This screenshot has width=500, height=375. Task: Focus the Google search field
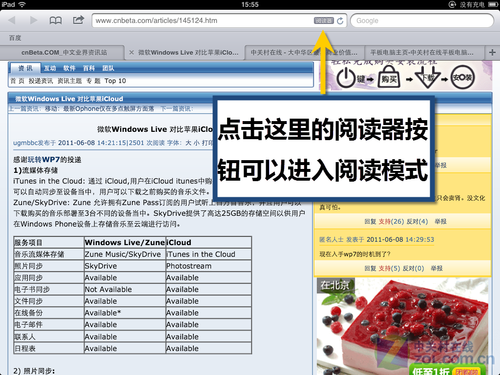coord(422,21)
